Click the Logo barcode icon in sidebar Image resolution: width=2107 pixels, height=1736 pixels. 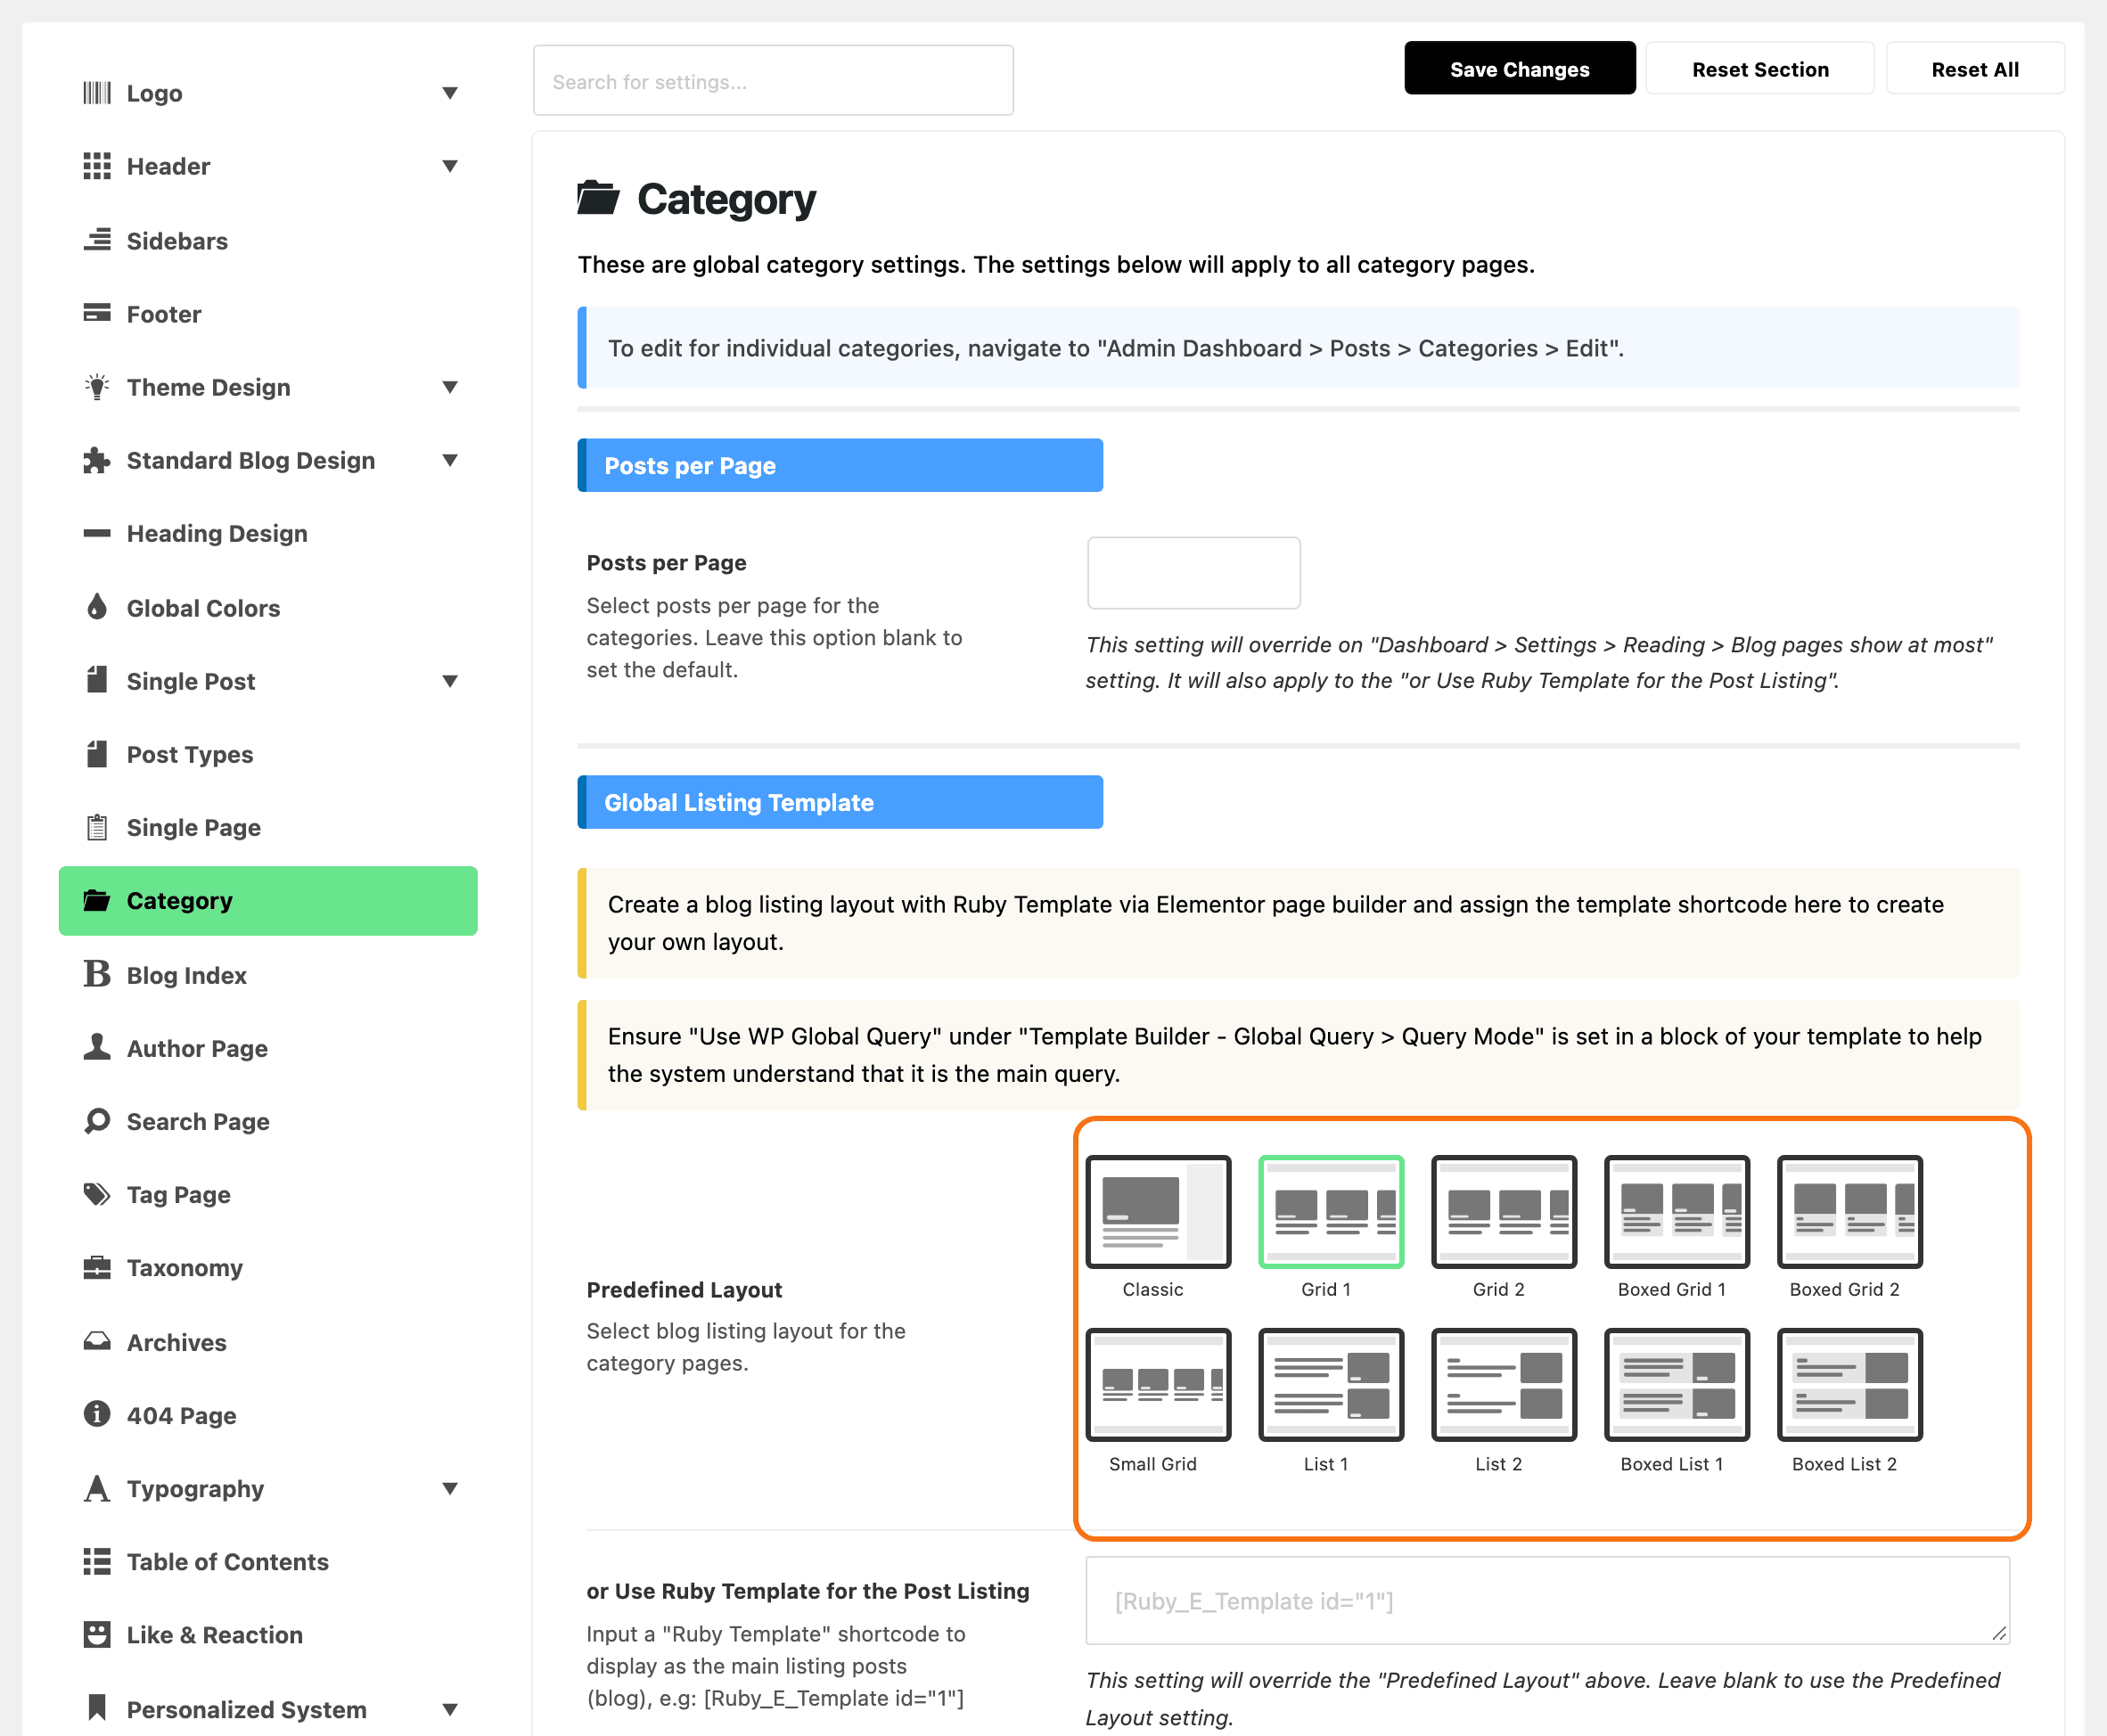[x=97, y=93]
